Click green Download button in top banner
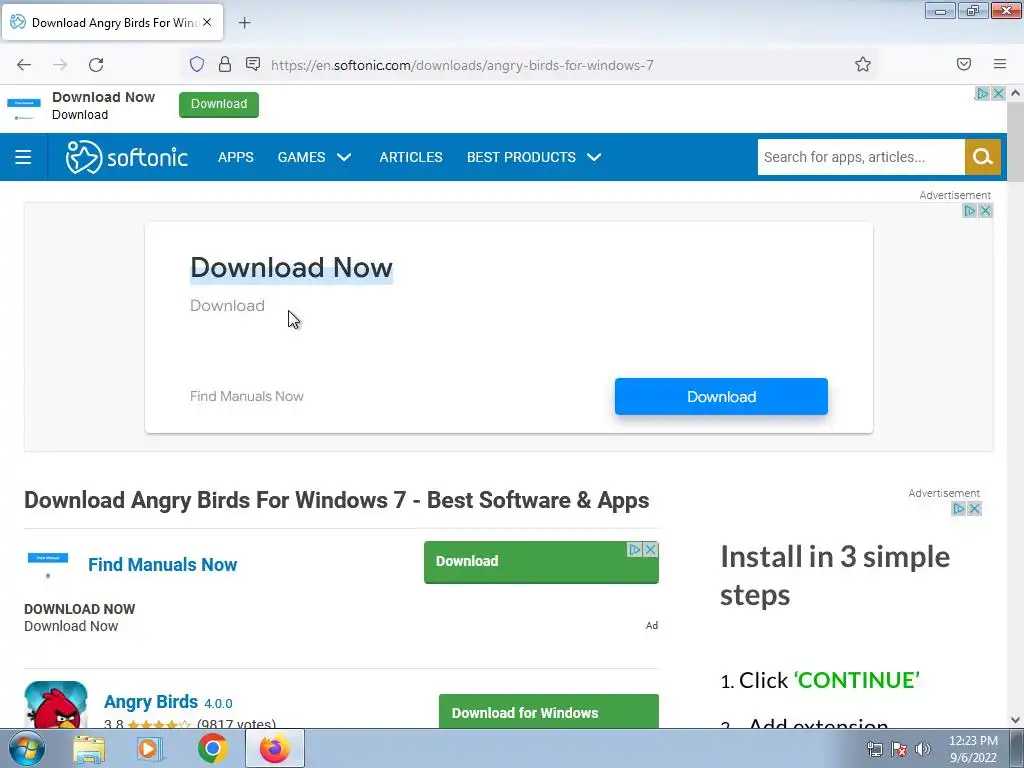Screen dimensions: 1024x768 tap(219, 104)
